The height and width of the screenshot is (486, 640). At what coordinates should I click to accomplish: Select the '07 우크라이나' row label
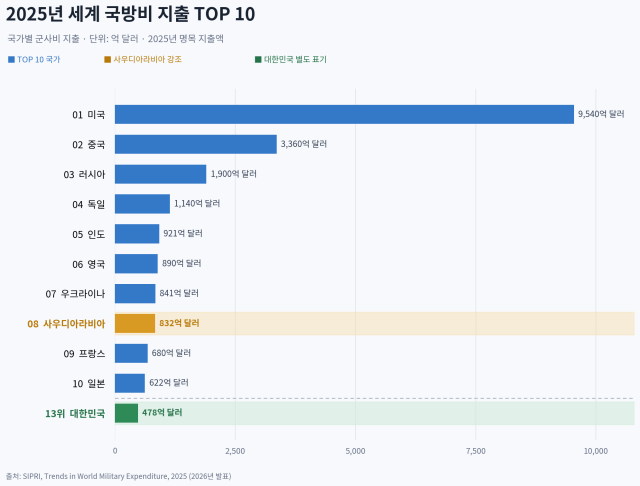point(75,294)
